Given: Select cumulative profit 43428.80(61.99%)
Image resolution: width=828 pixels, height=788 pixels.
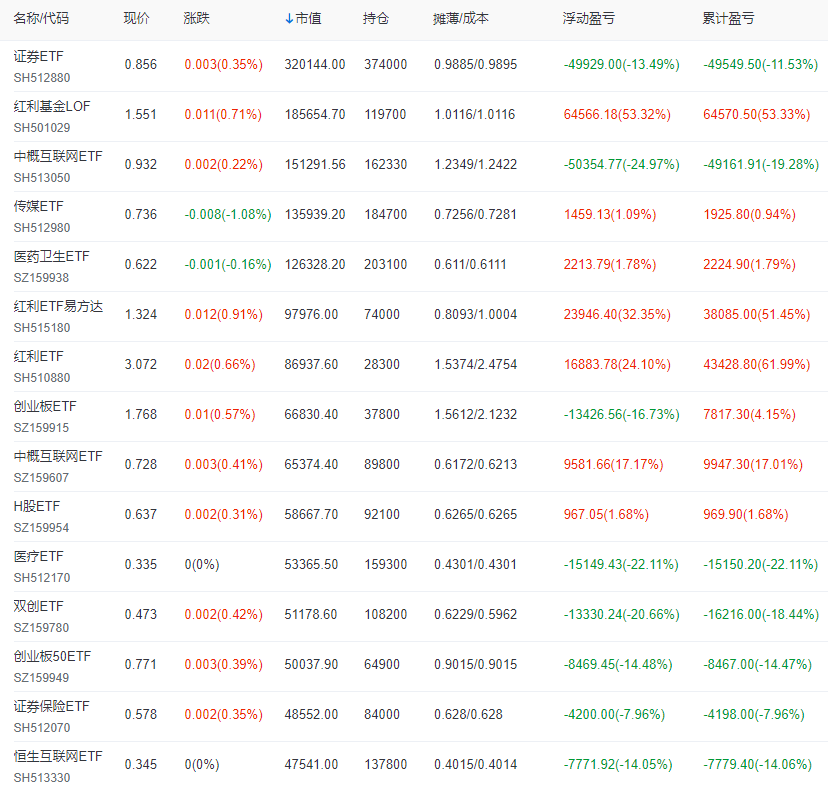Looking at the screenshot, I should click(x=757, y=364).
